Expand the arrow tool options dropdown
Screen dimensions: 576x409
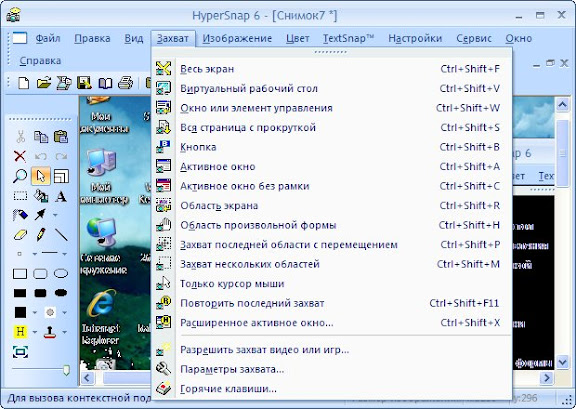coord(55,215)
